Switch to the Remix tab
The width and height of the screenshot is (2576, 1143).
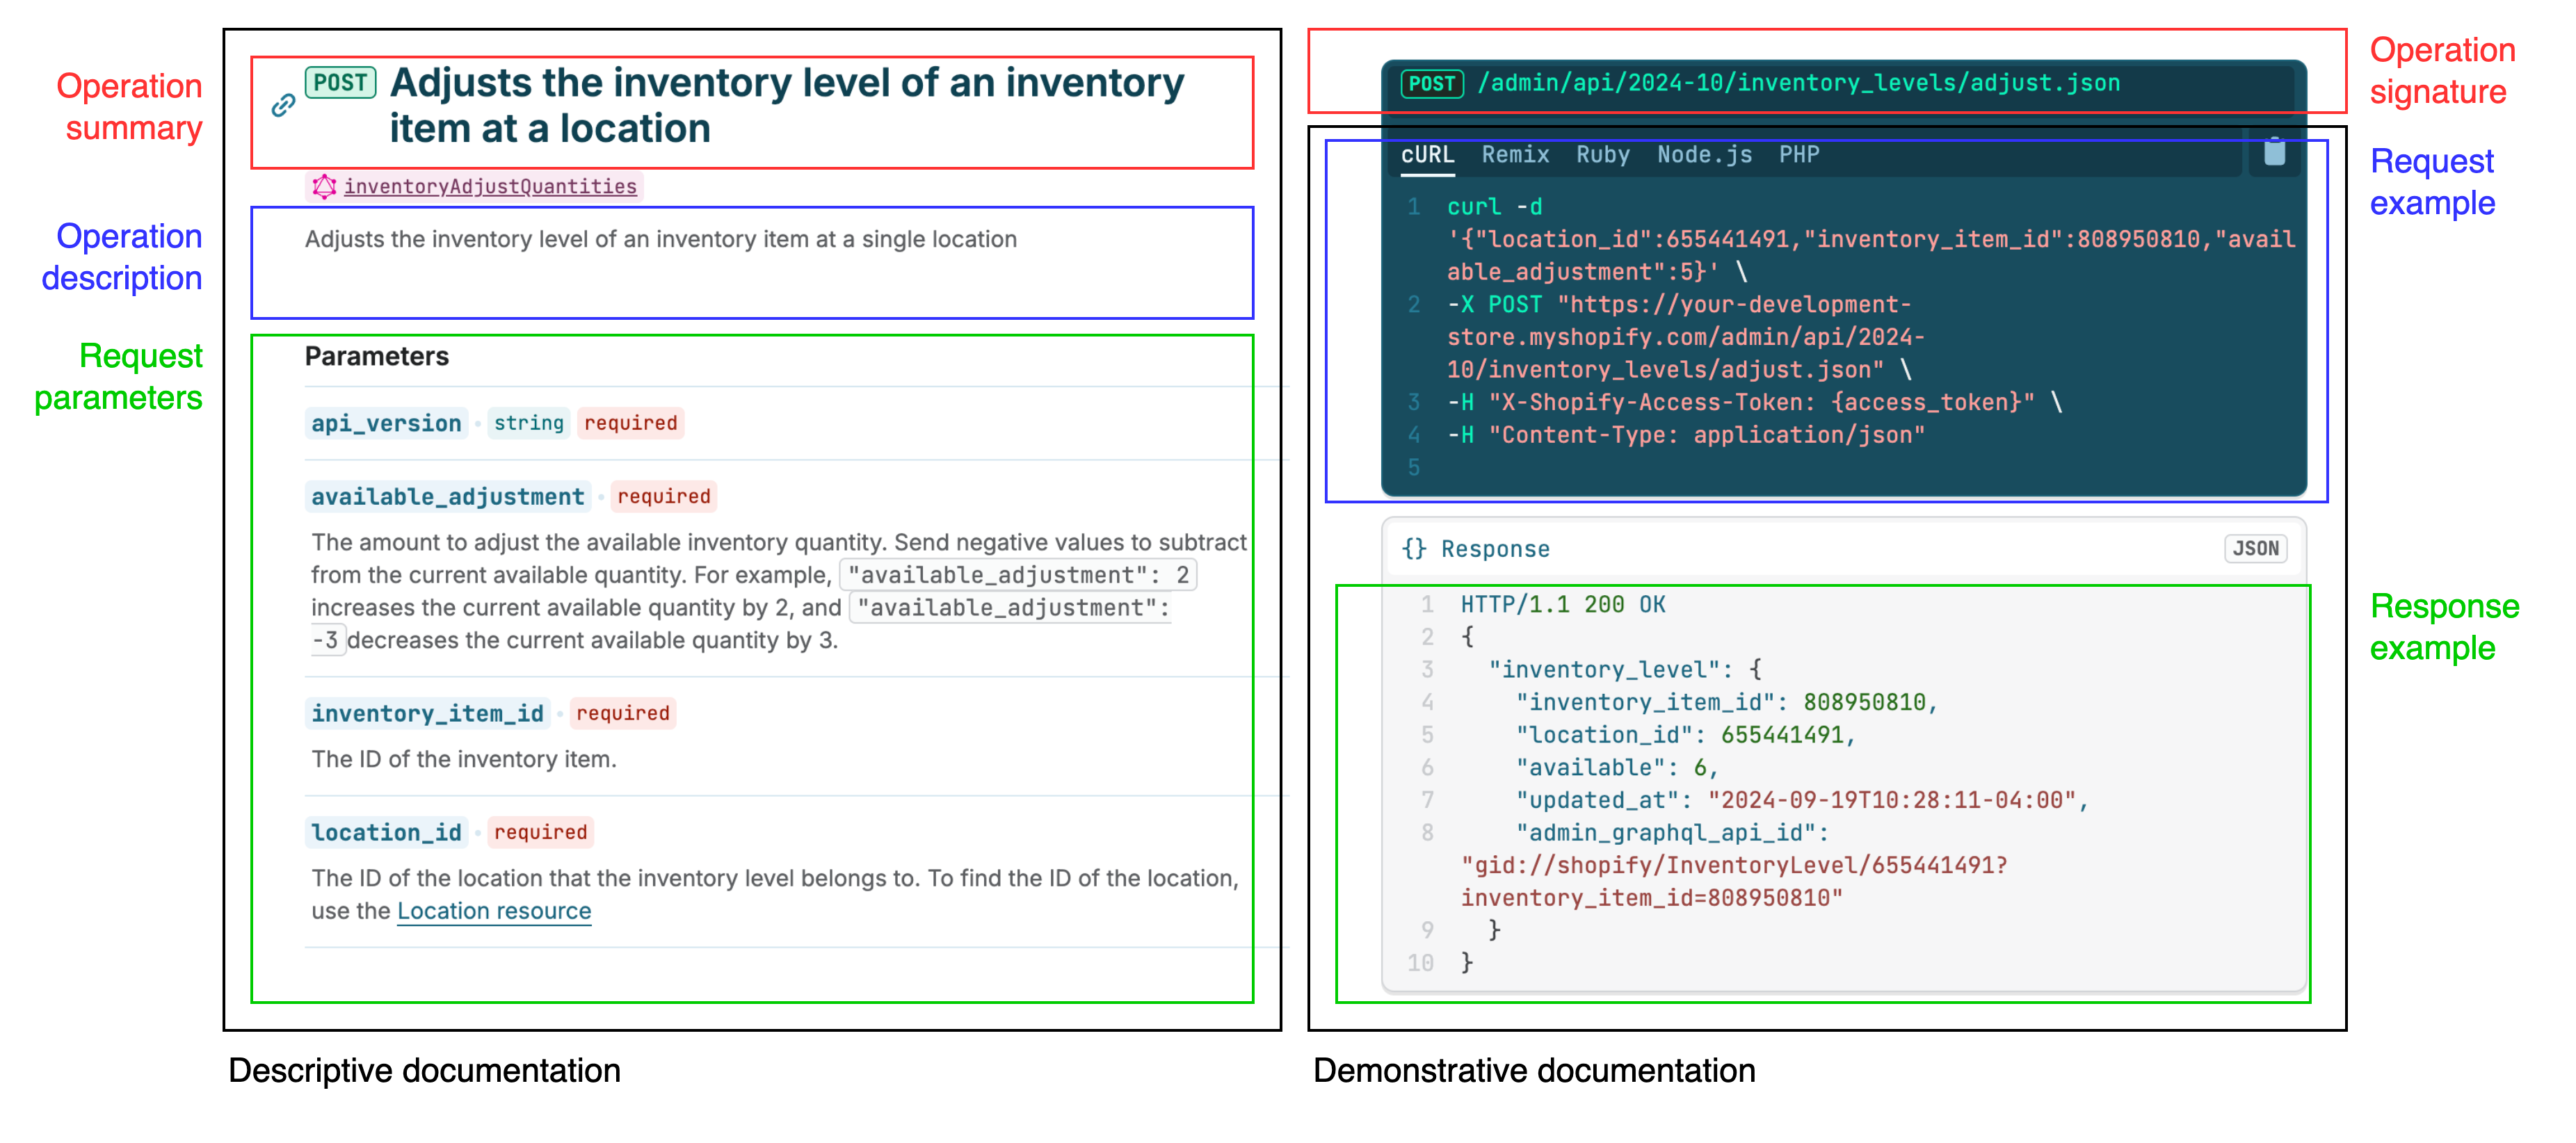(x=1515, y=155)
